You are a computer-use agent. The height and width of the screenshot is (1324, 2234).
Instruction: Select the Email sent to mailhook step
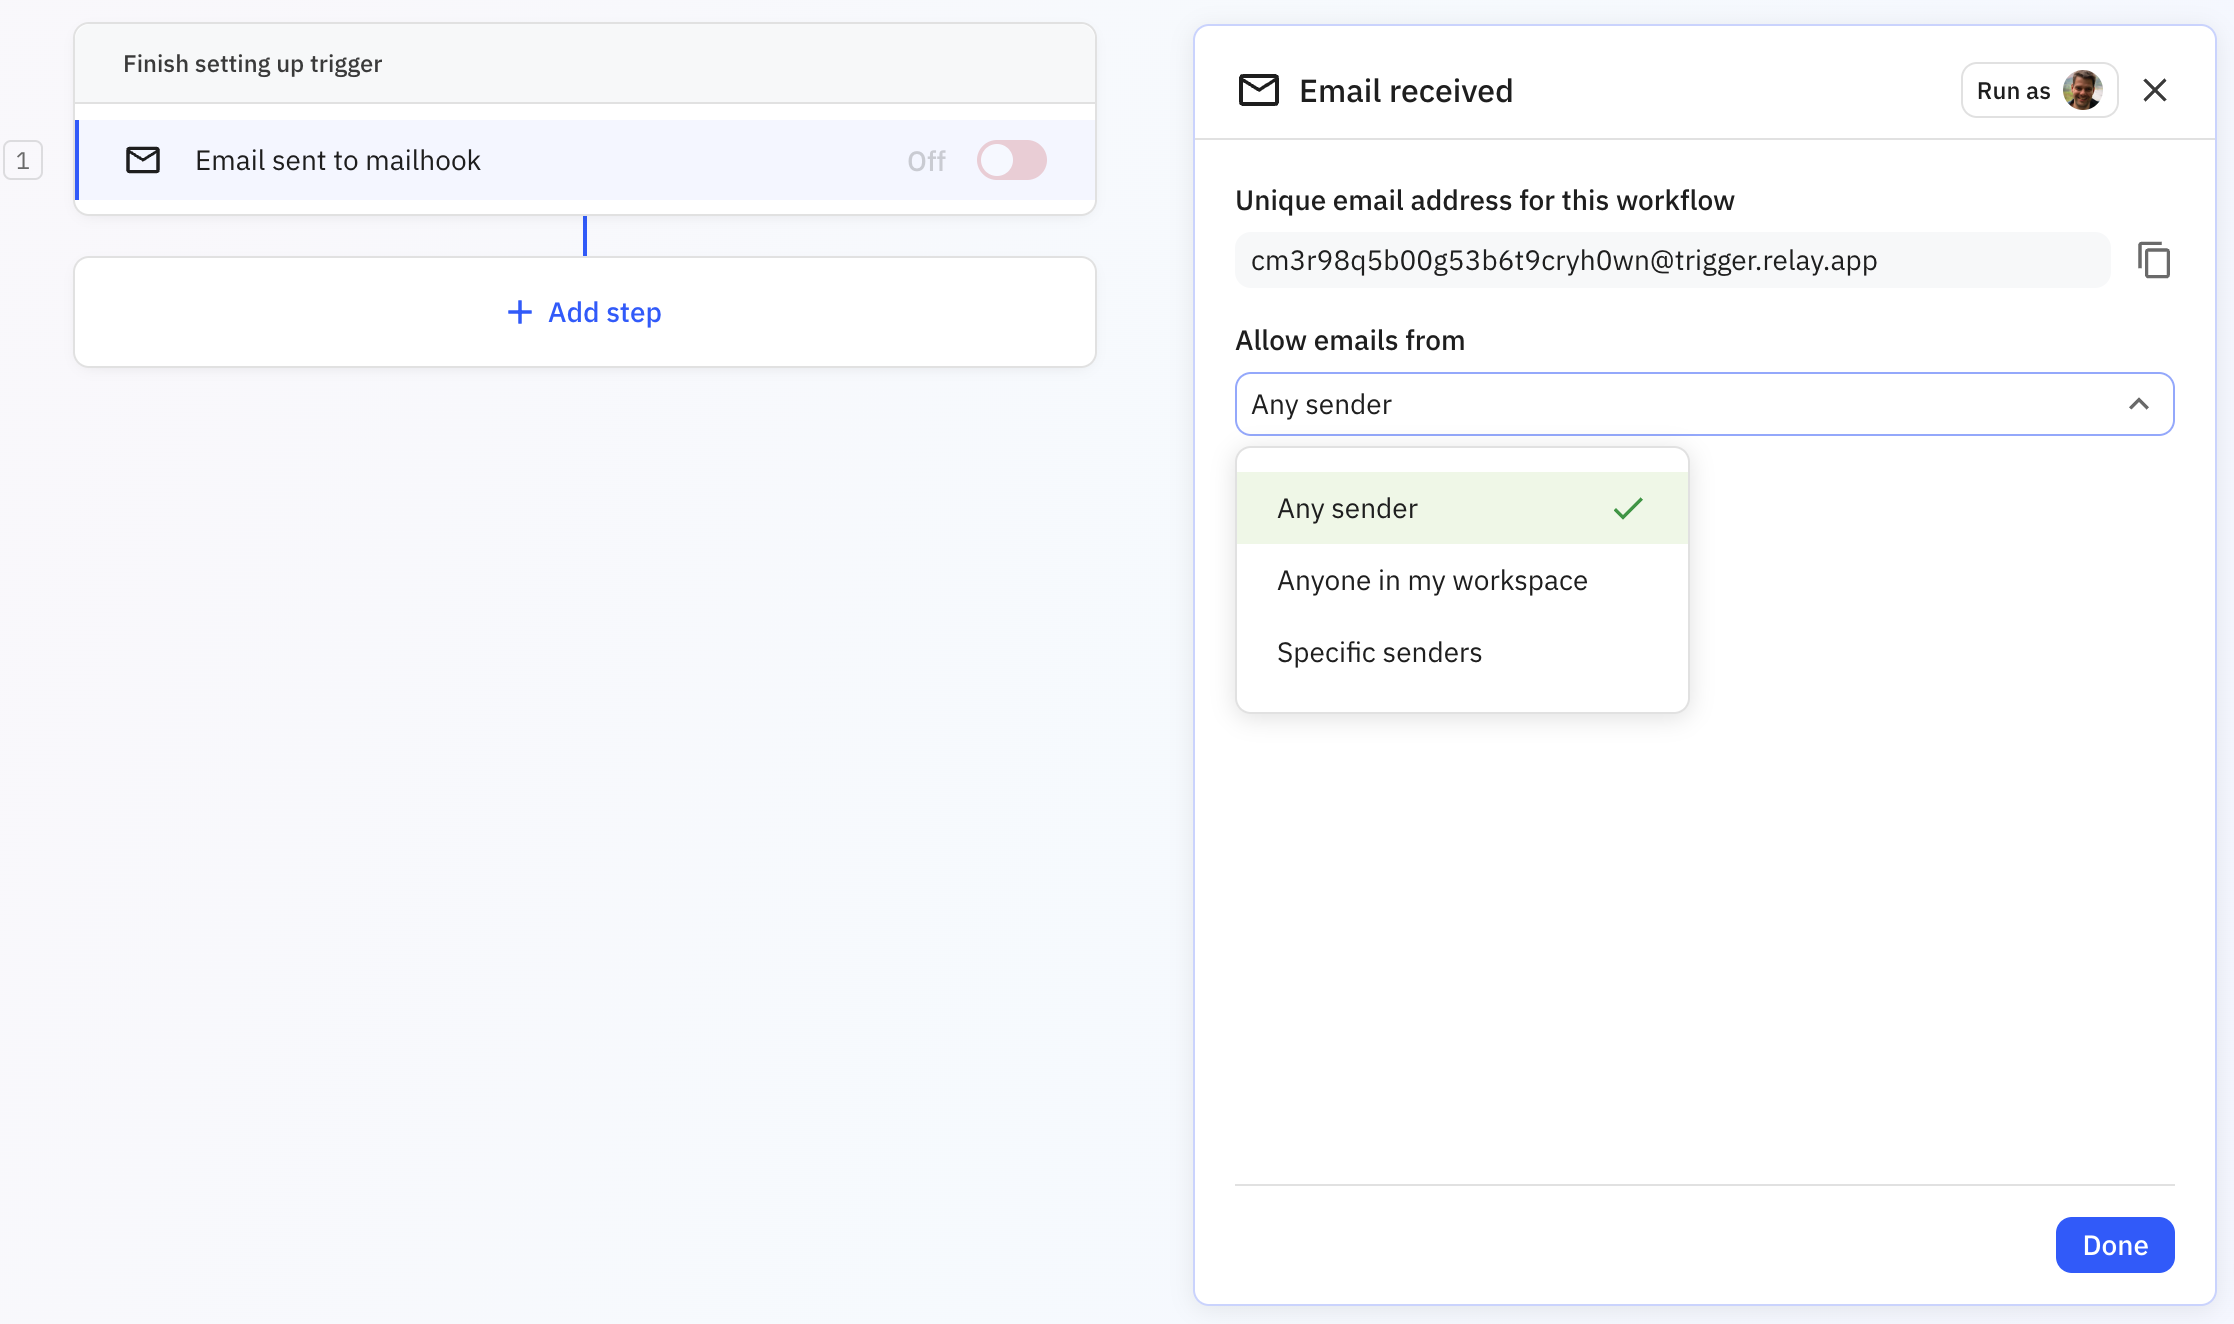click(x=338, y=160)
